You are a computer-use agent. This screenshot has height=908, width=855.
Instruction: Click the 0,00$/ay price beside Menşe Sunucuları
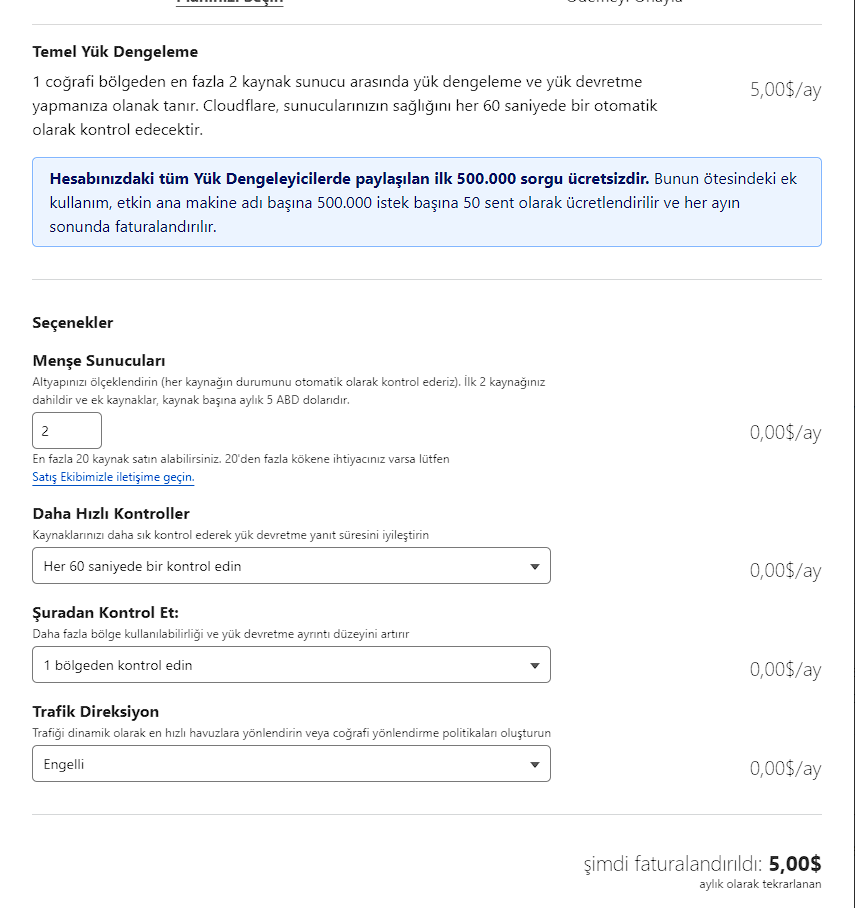coord(785,433)
